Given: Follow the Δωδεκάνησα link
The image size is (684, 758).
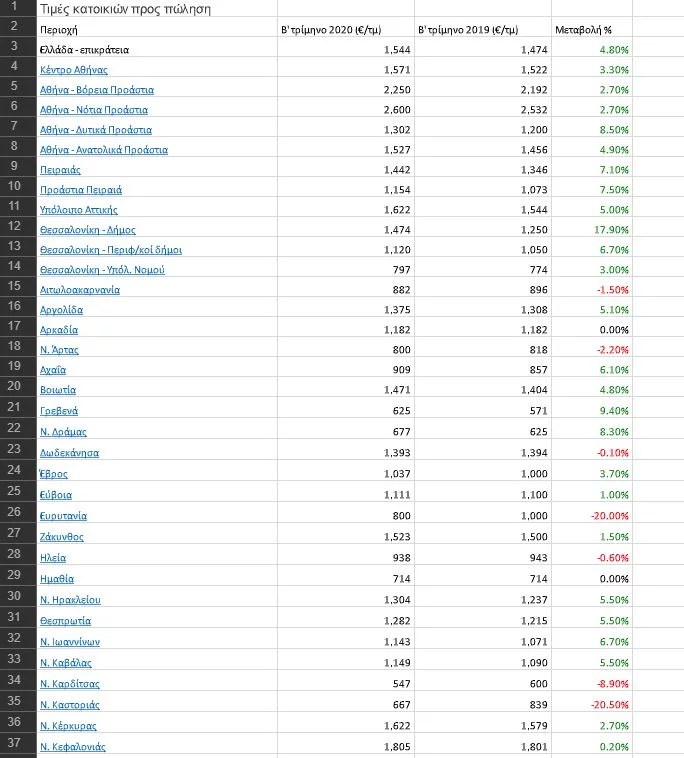Looking at the screenshot, I should [x=69, y=453].
